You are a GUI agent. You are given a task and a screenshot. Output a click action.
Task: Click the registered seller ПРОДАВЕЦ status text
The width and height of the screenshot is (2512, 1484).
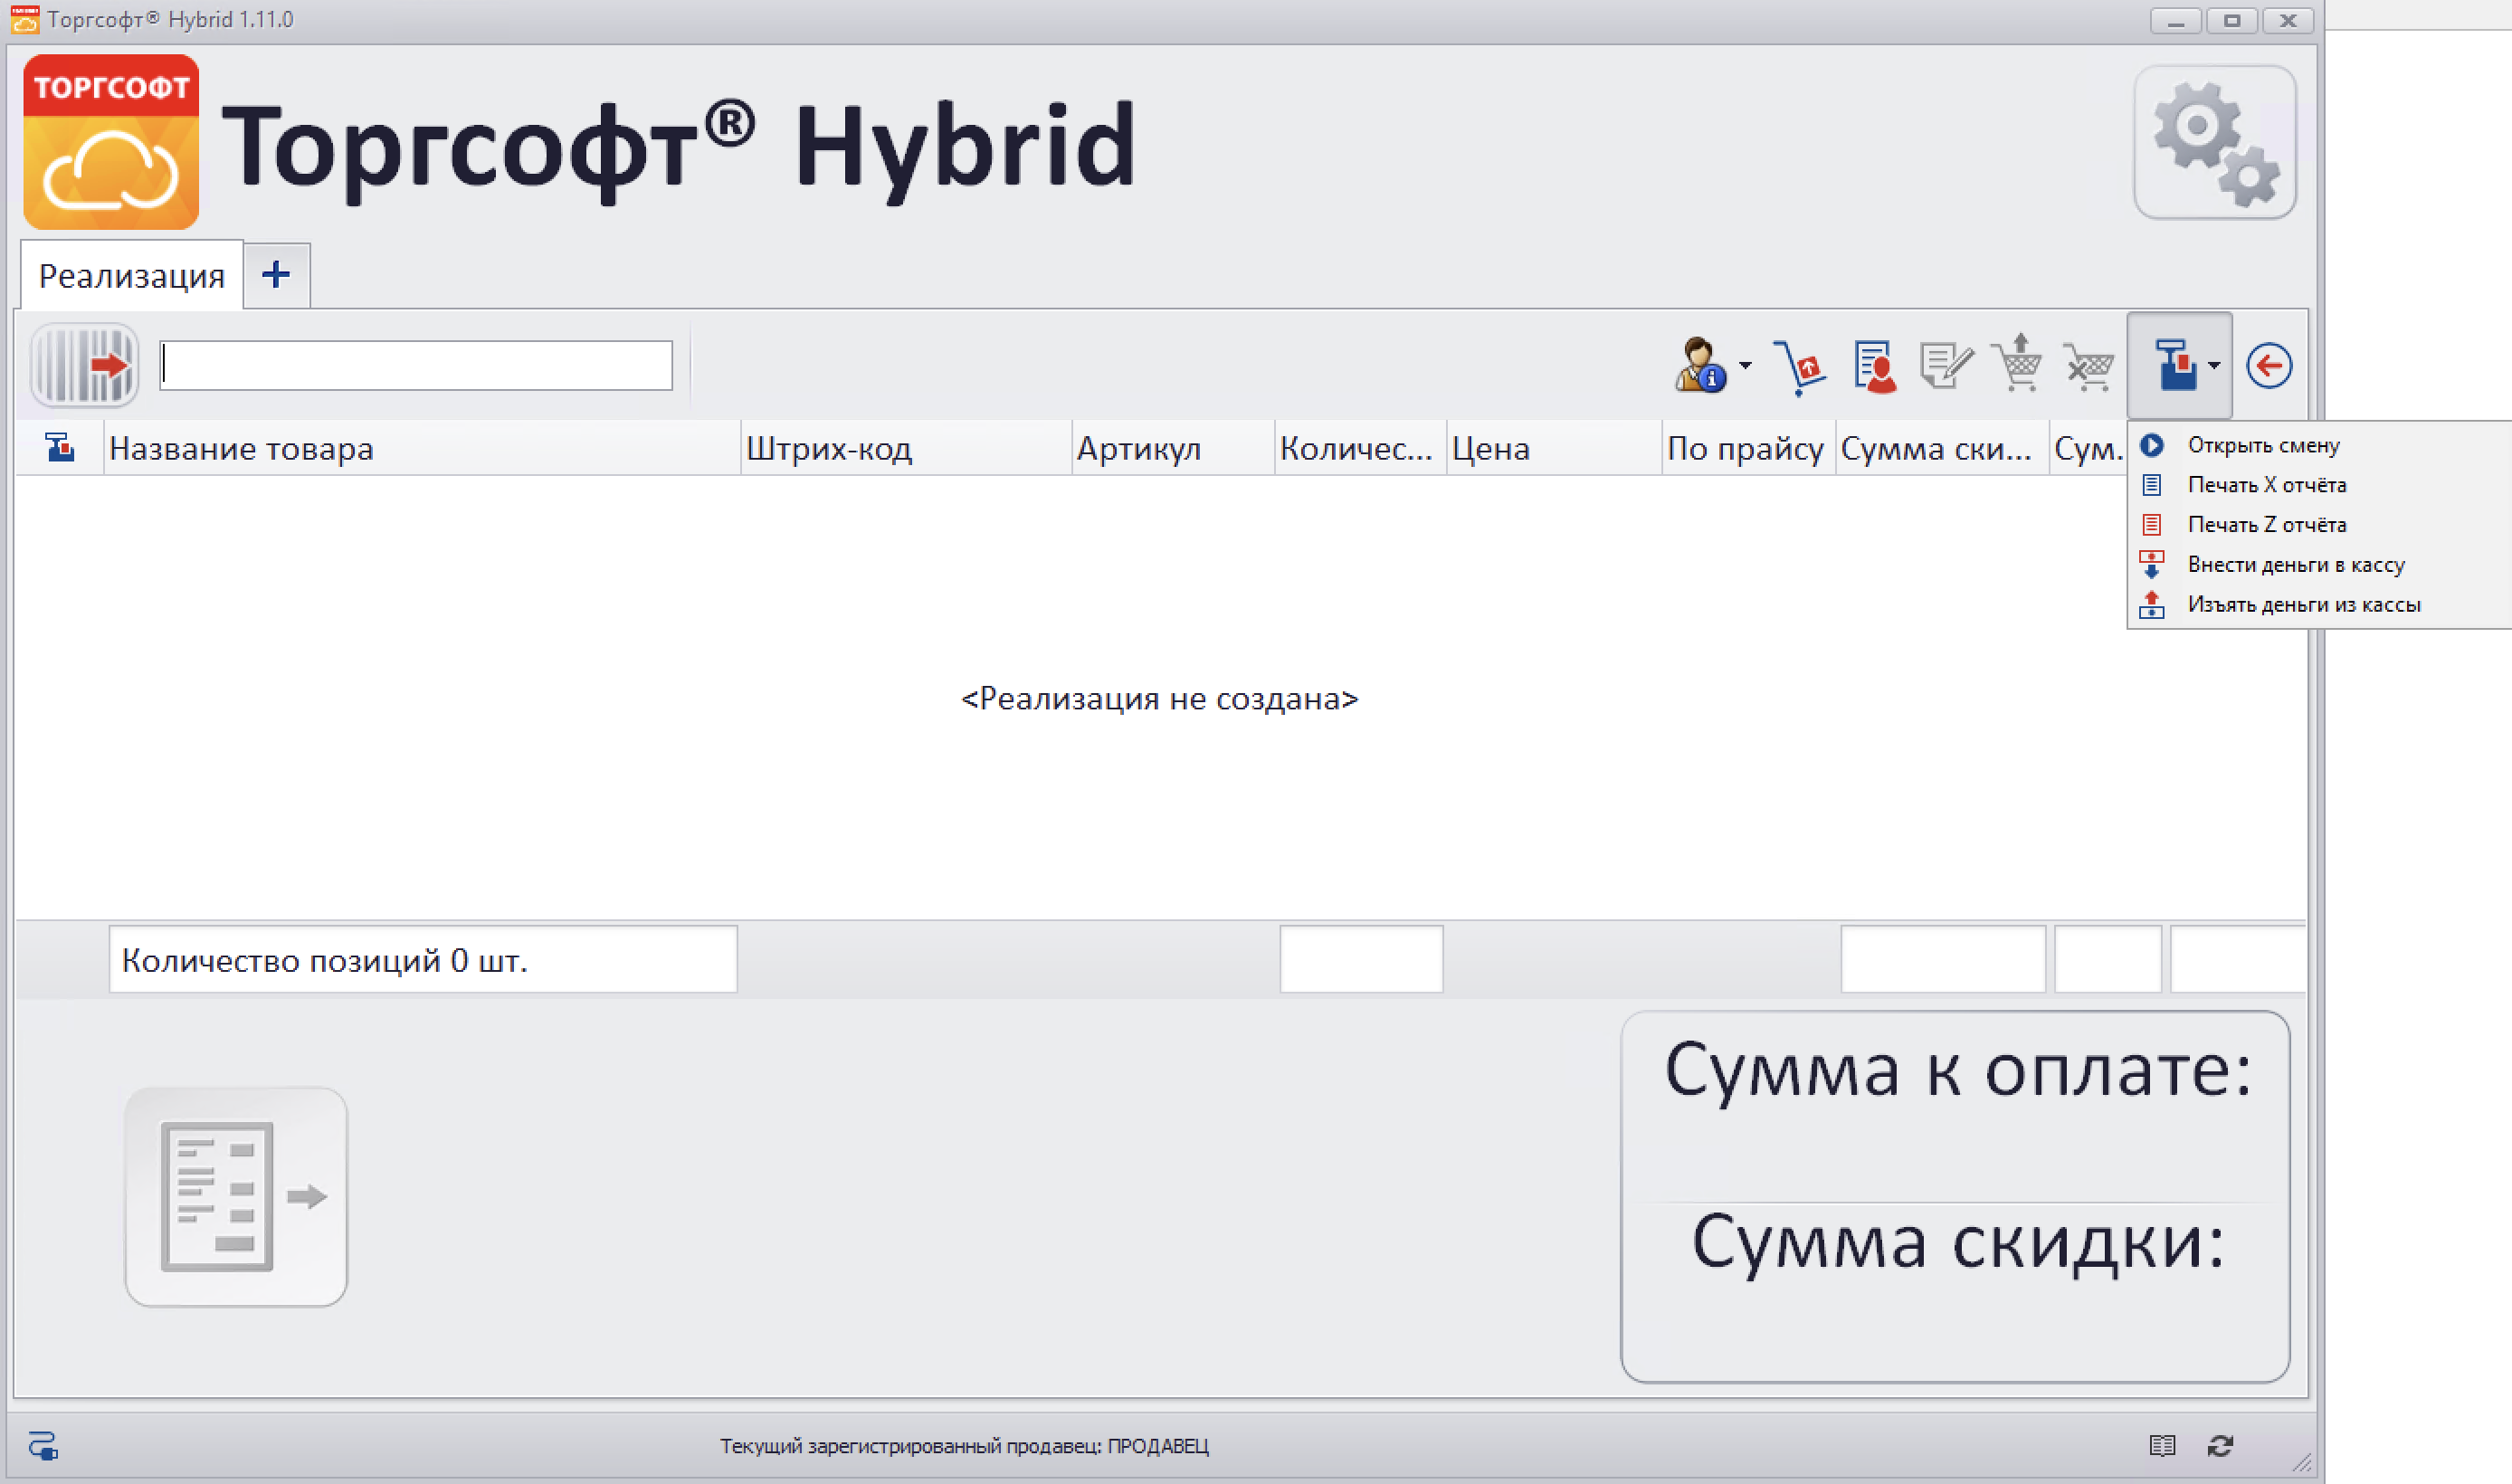point(964,1446)
